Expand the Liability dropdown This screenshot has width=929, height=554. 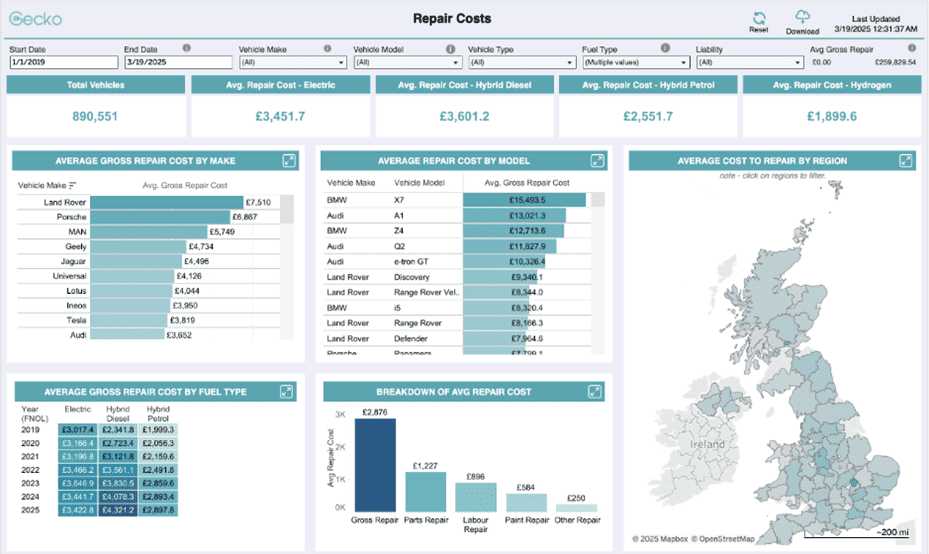click(750, 62)
